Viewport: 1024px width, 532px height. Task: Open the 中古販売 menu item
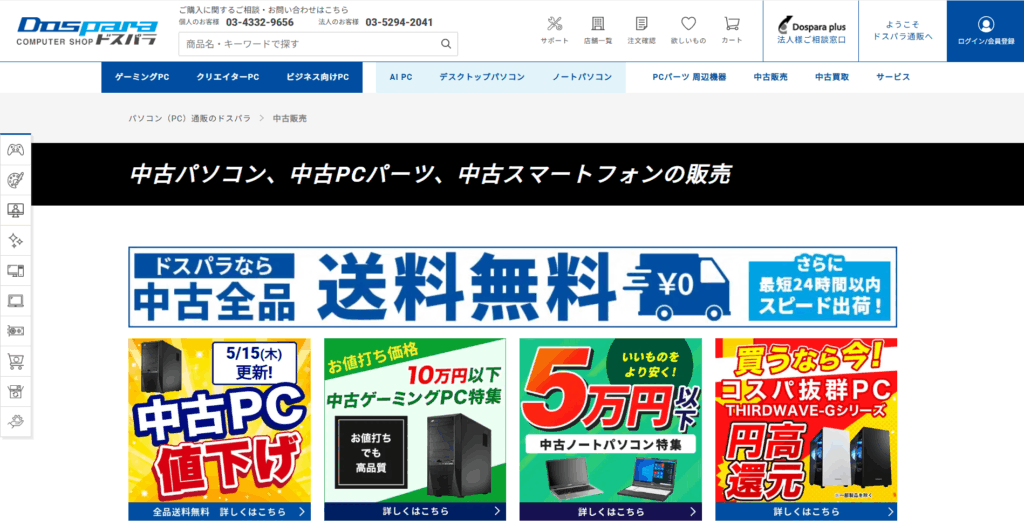[x=771, y=77]
